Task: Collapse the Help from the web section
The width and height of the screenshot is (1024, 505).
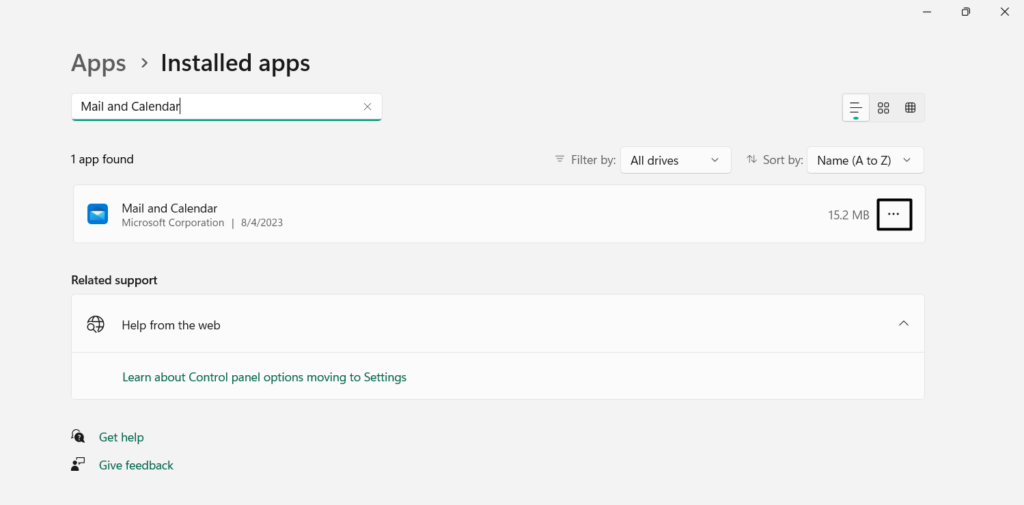Action: click(x=903, y=324)
